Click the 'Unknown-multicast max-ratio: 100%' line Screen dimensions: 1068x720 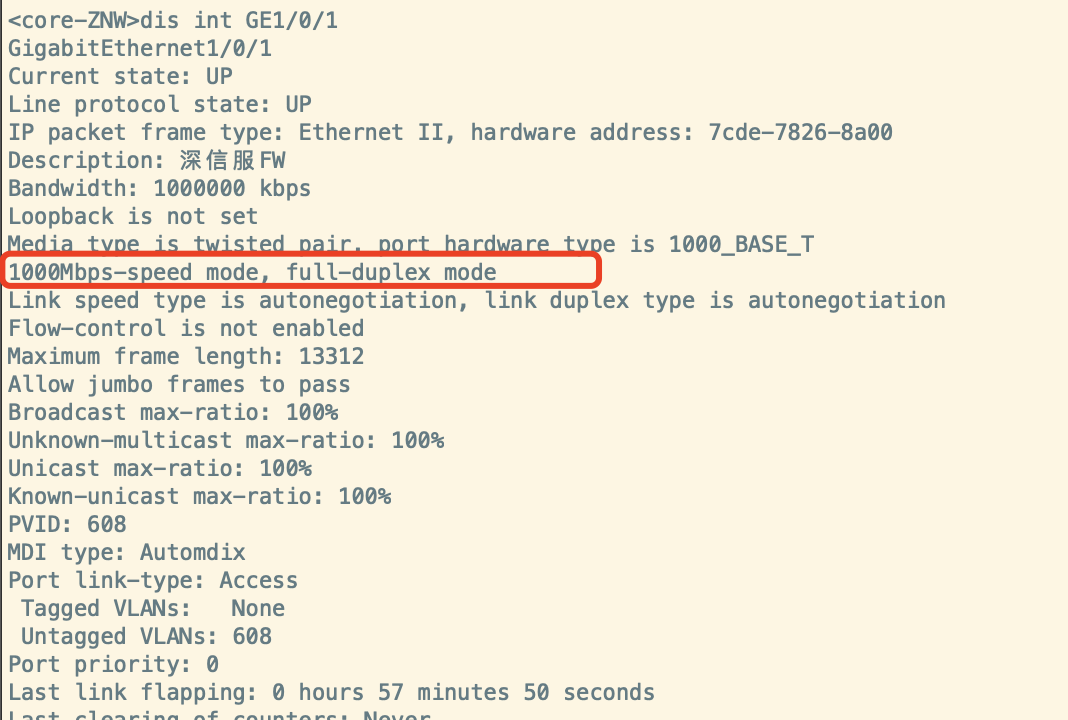(x=226, y=440)
